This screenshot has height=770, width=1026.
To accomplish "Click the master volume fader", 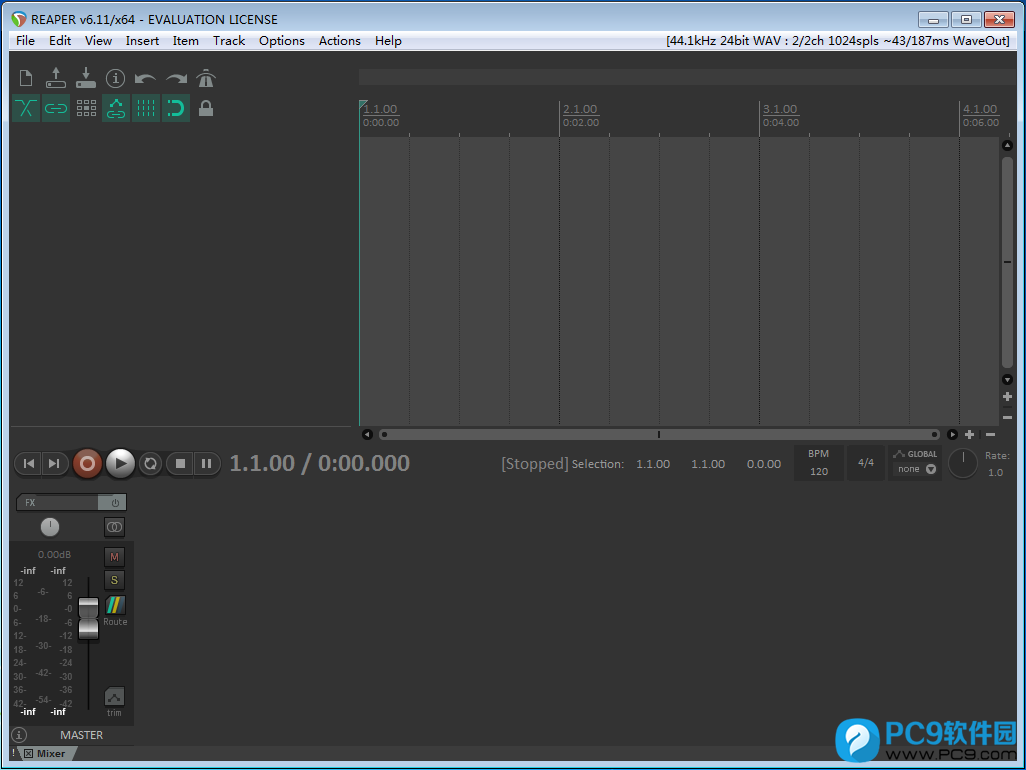I will coord(88,618).
